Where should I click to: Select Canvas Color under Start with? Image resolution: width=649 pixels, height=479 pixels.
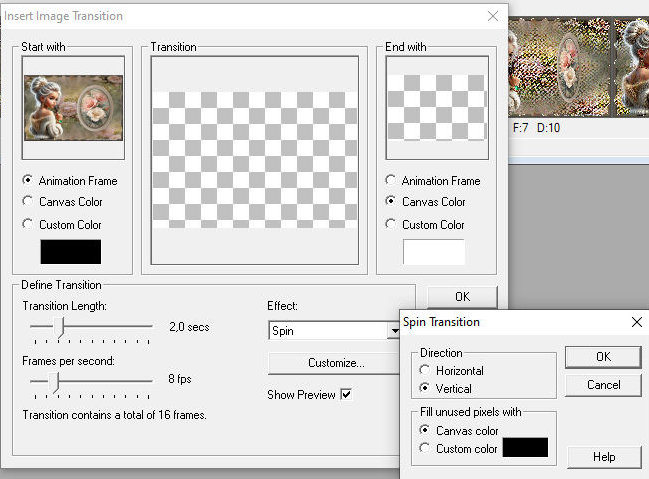click(28, 203)
